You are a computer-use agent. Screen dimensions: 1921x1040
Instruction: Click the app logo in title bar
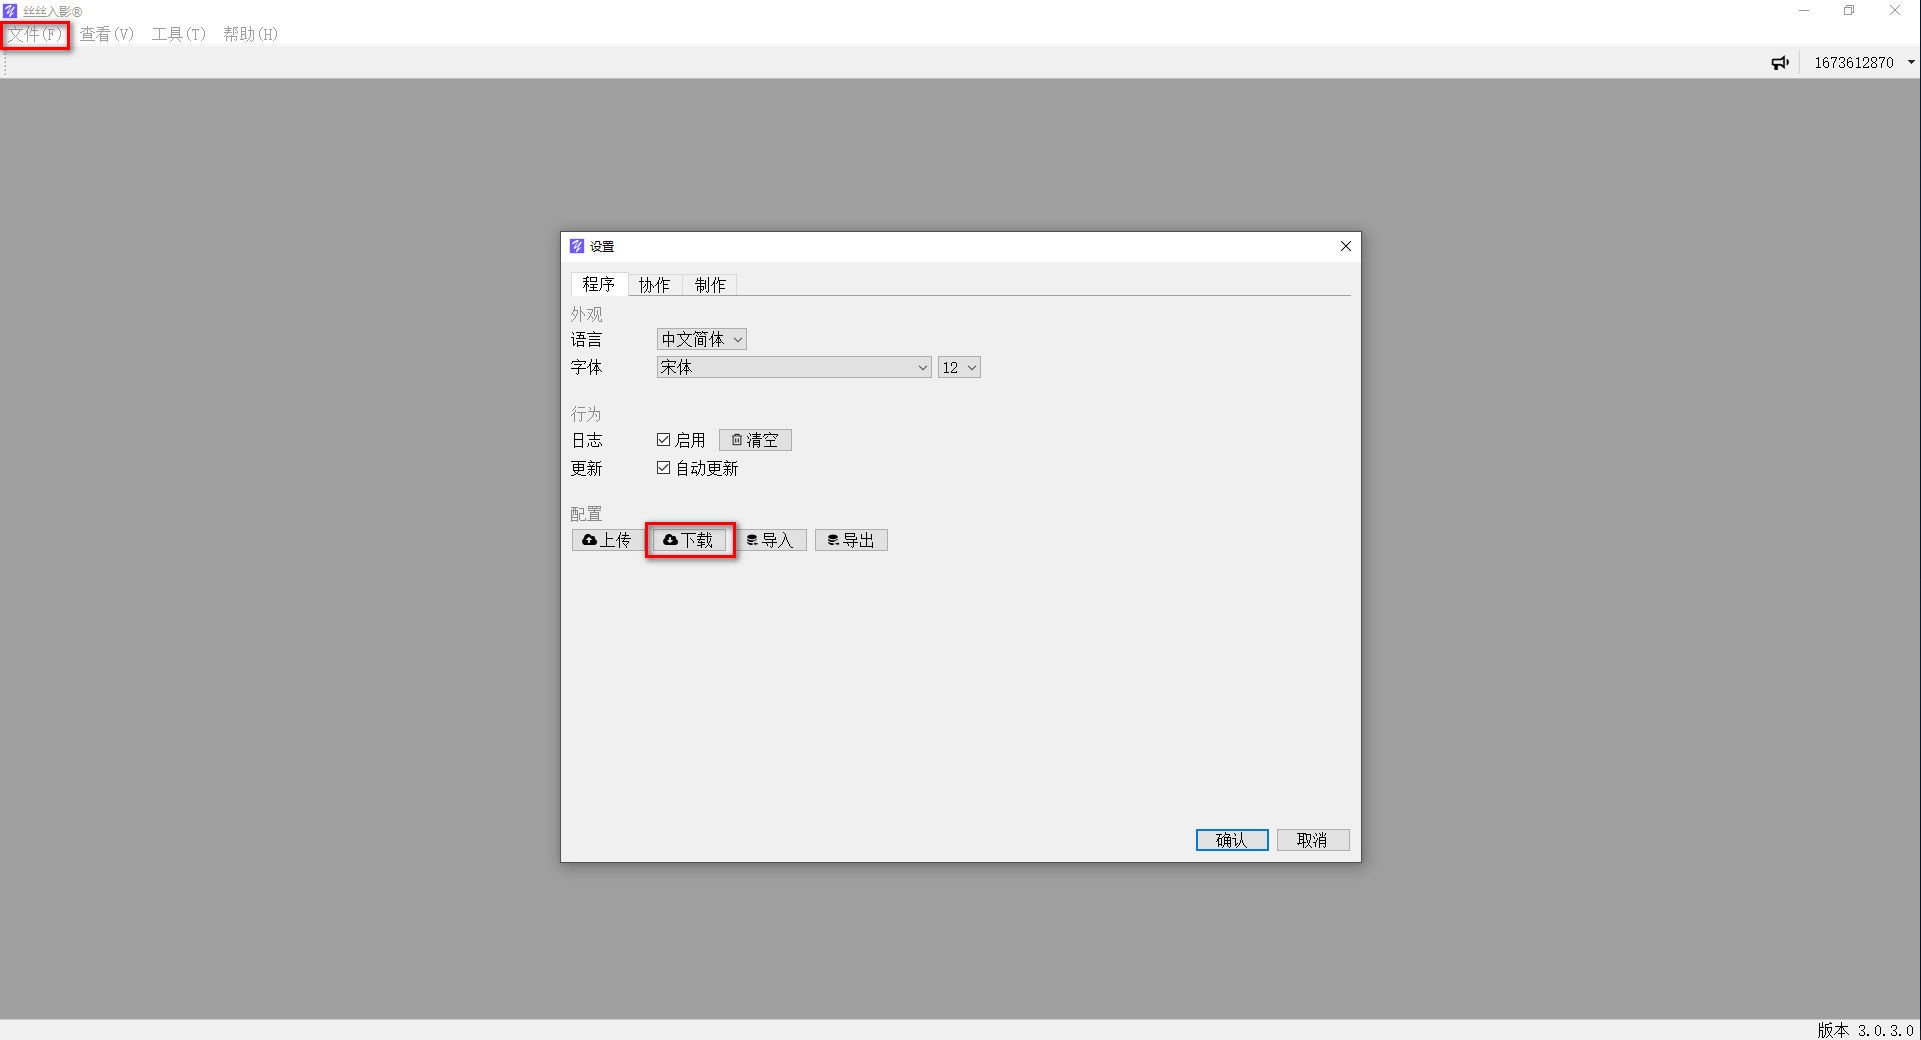coord(10,11)
